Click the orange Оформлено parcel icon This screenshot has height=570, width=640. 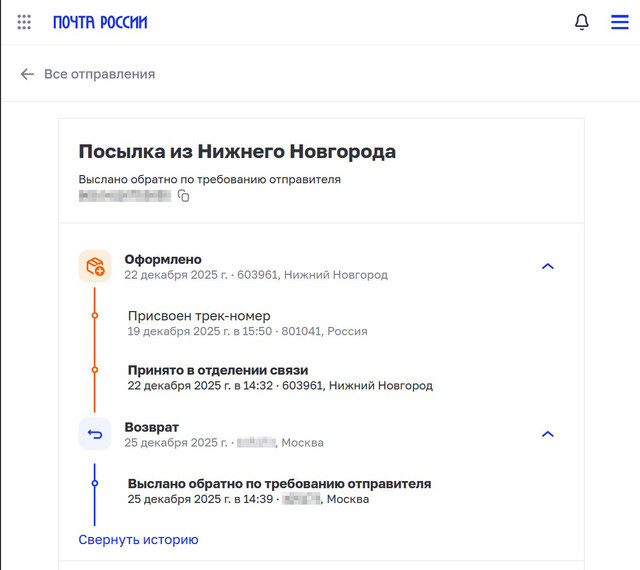coord(95,266)
